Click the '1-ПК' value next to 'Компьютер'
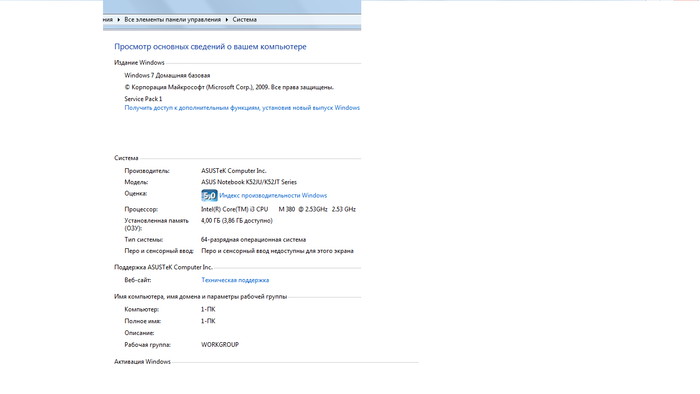Screen dimensions: 700x394 coord(208,309)
